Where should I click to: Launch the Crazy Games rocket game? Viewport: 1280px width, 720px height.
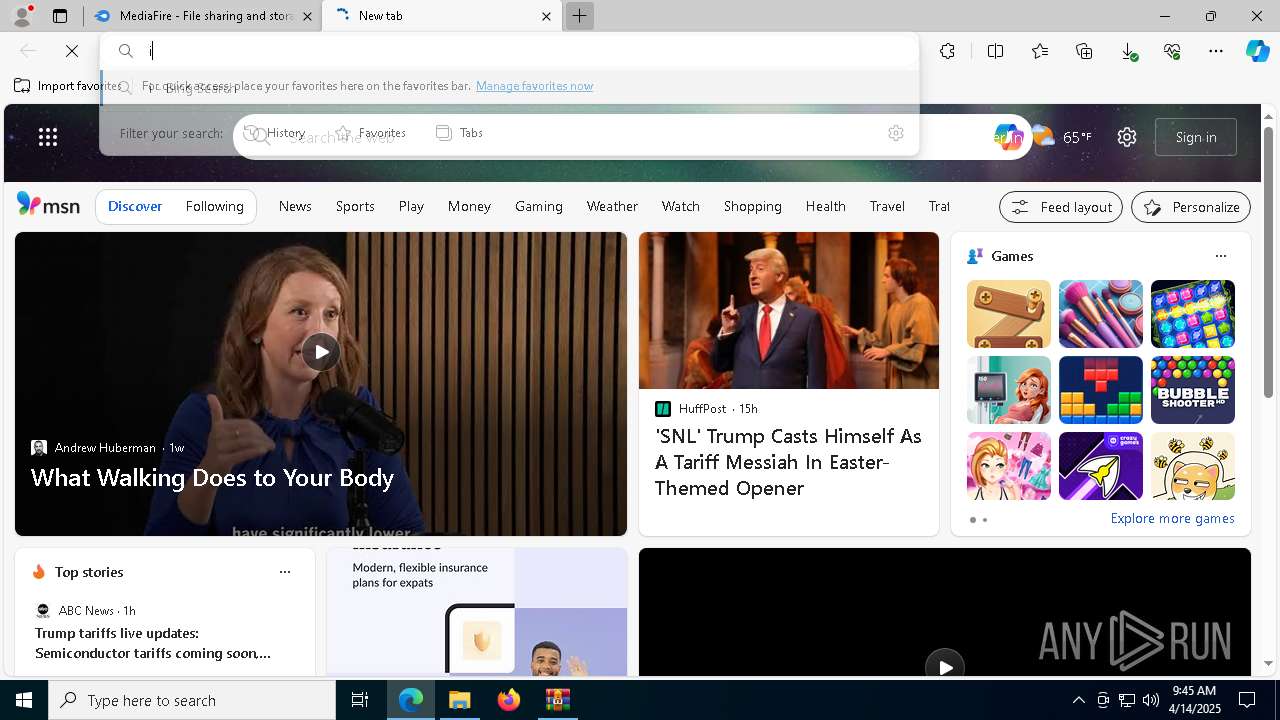[x=1101, y=466]
